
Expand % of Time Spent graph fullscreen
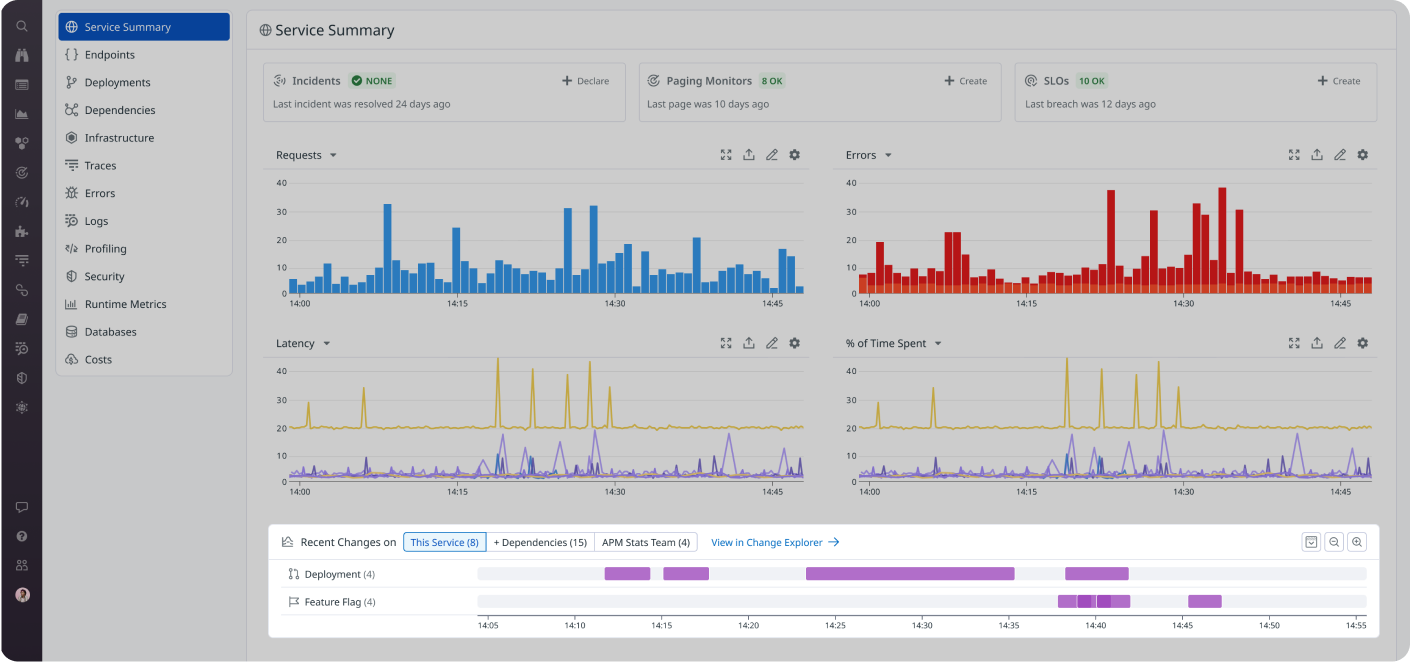pos(1294,343)
